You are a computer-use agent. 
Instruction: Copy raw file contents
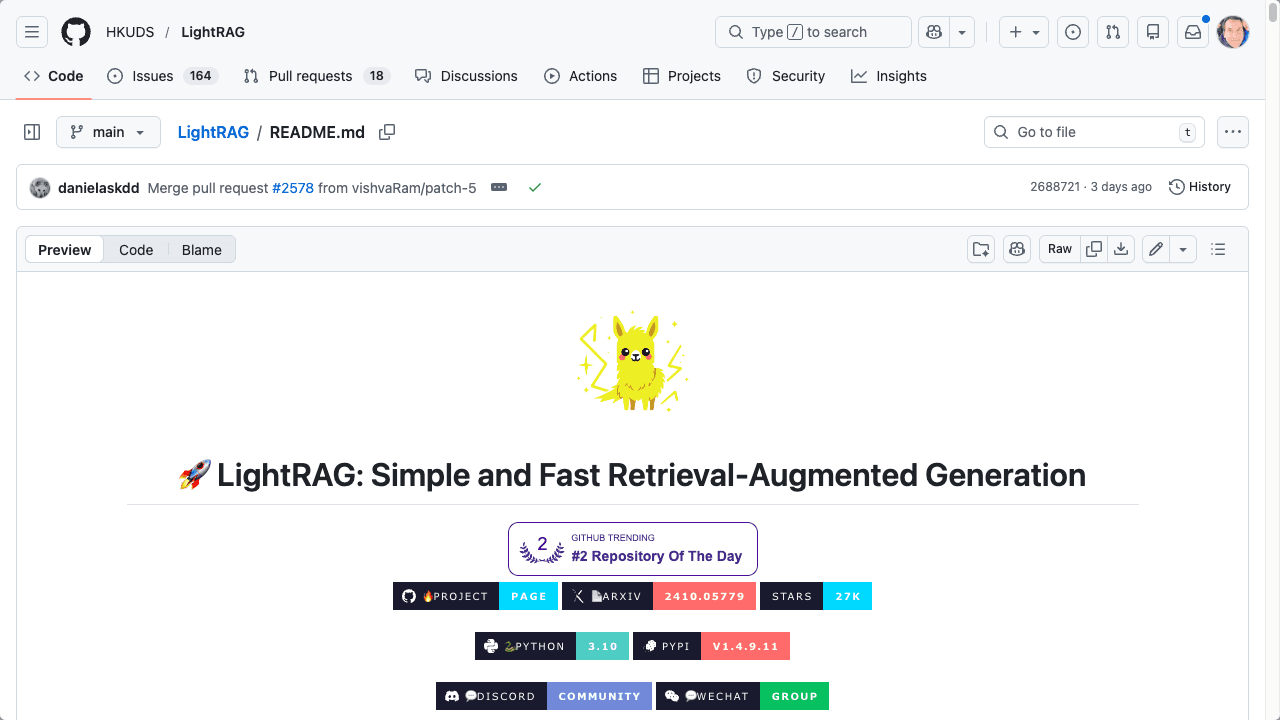coord(1095,249)
